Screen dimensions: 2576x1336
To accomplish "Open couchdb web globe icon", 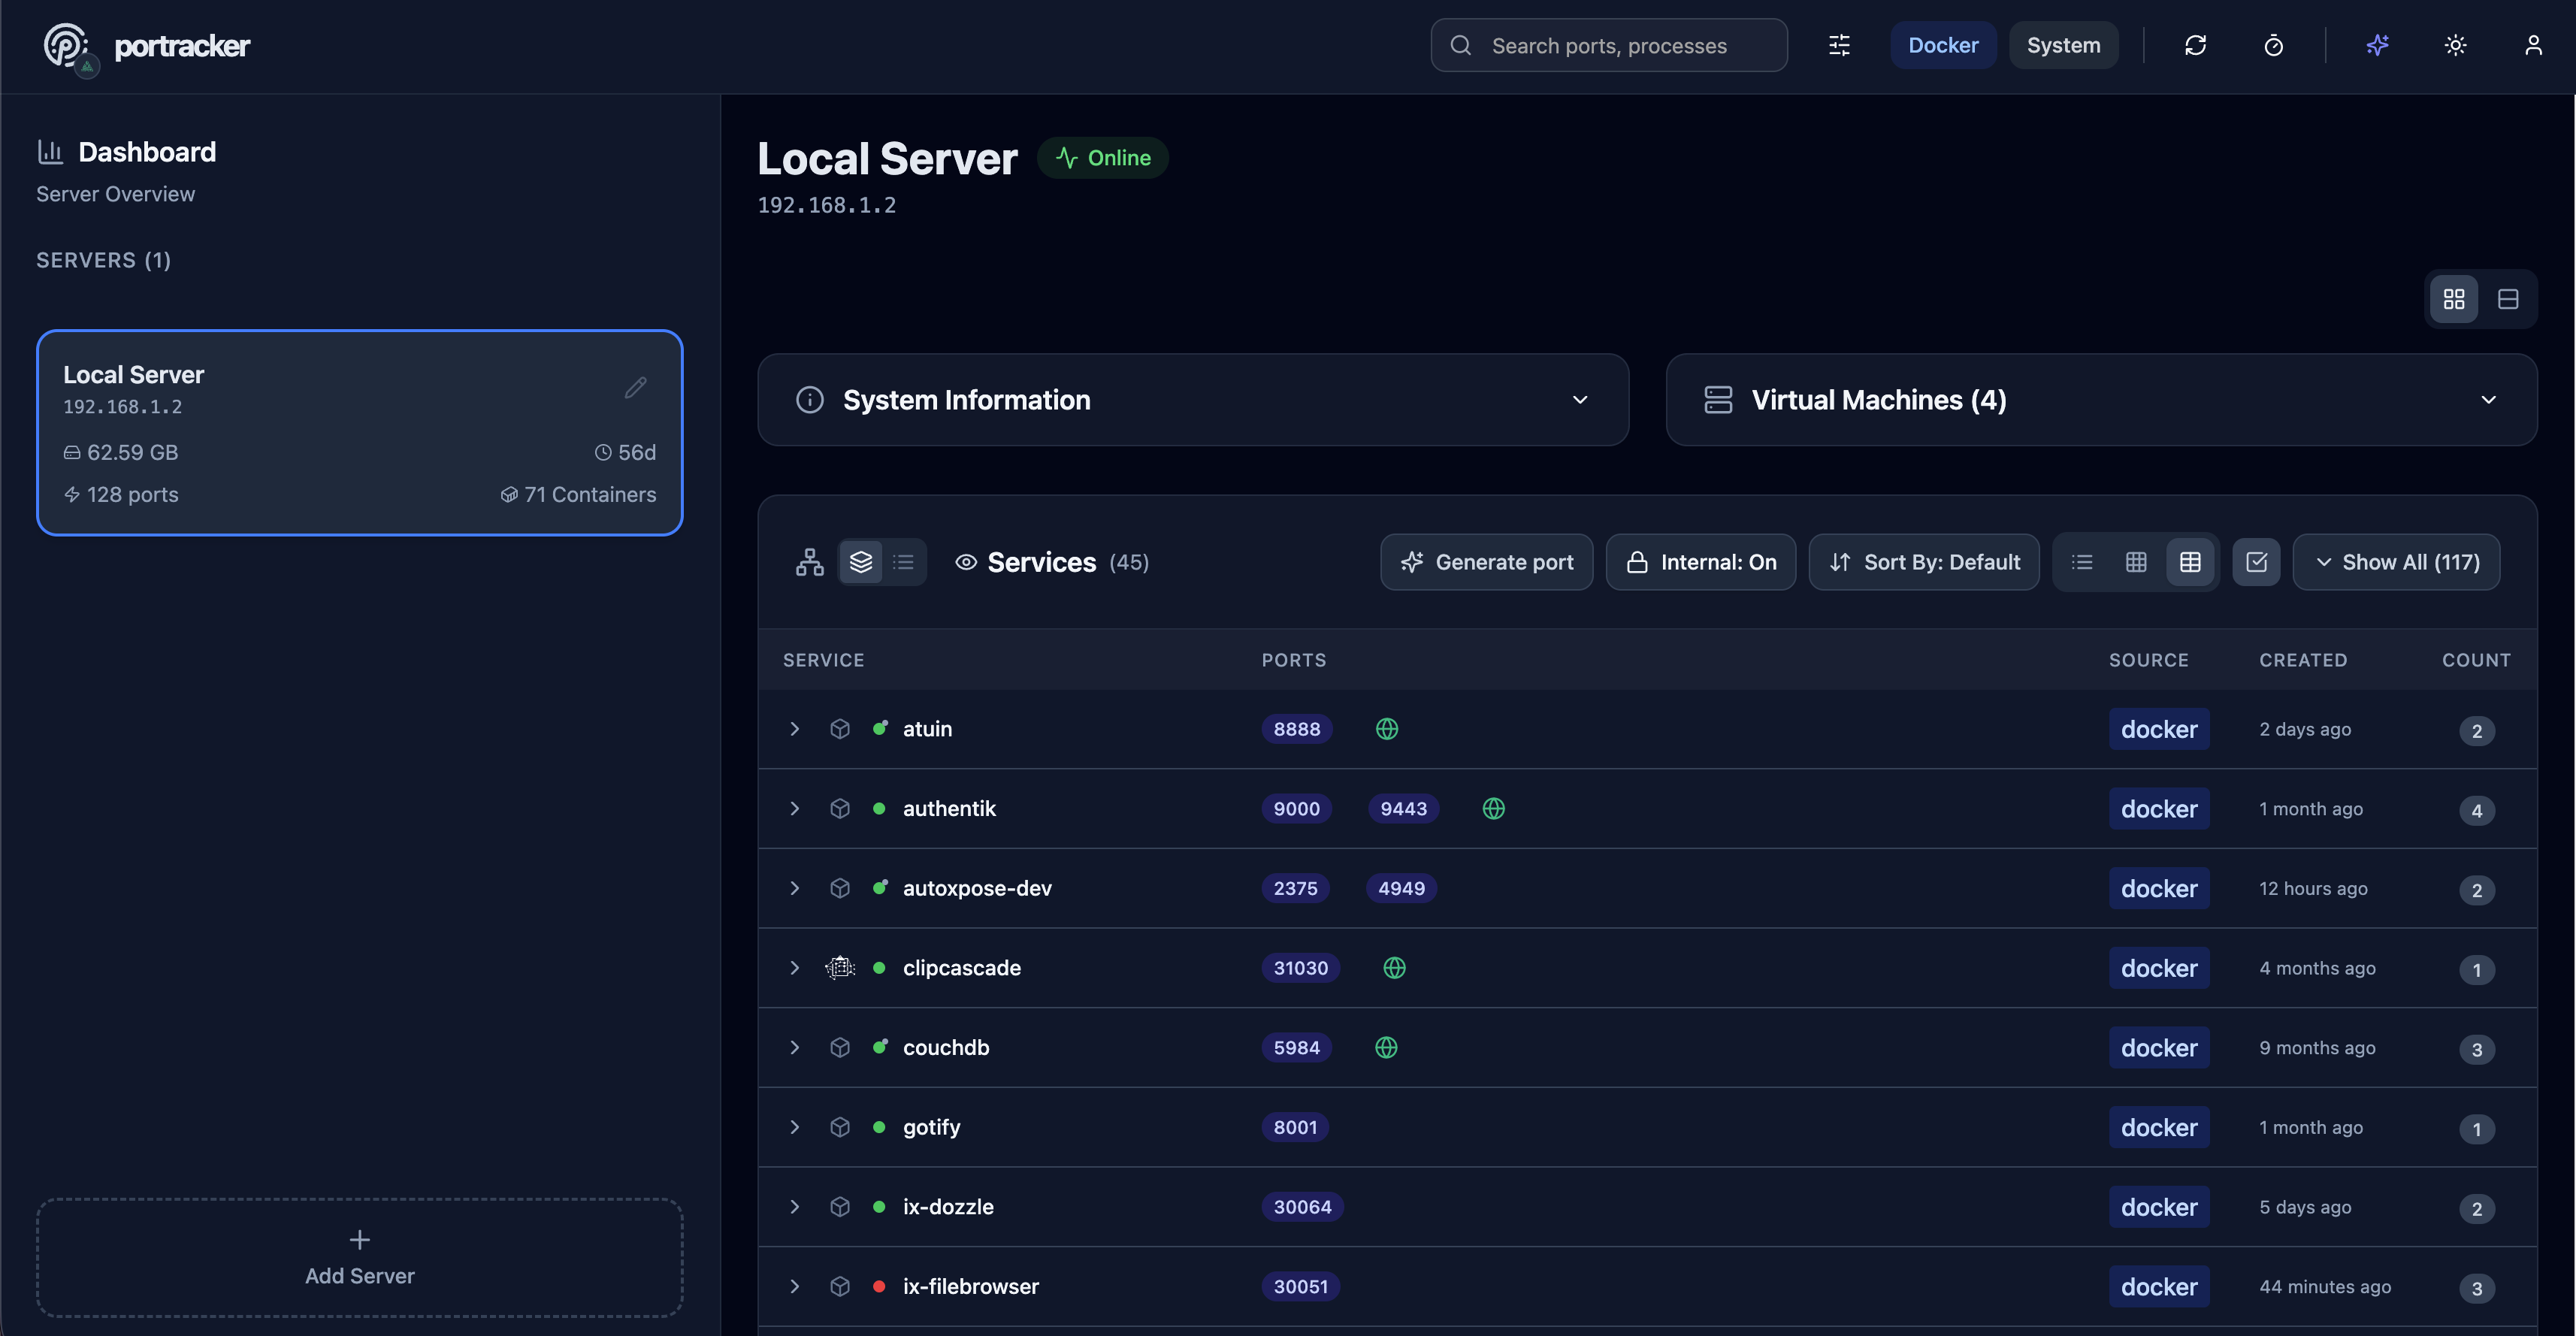I will (x=1386, y=1047).
